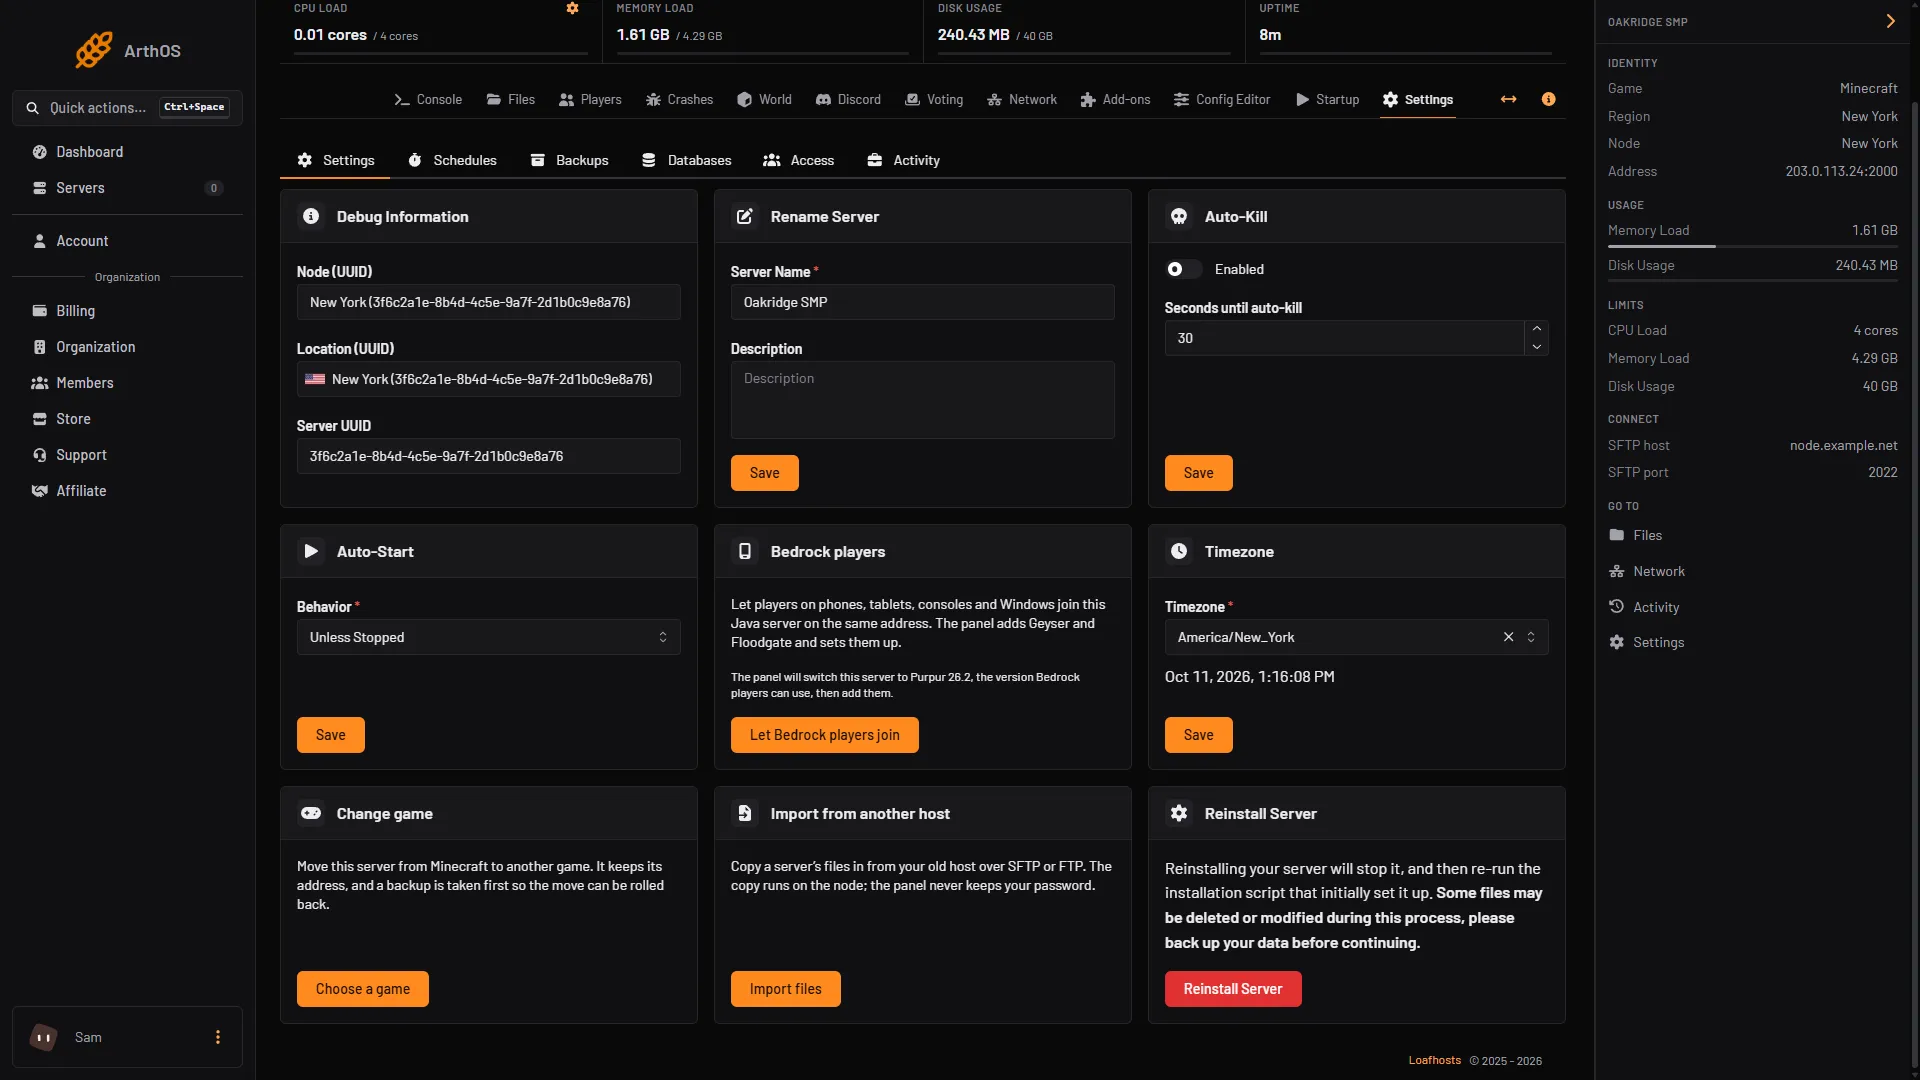Toggle the width expand arrows icon
The height and width of the screenshot is (1080, 1920).
tap(1508, 99)
